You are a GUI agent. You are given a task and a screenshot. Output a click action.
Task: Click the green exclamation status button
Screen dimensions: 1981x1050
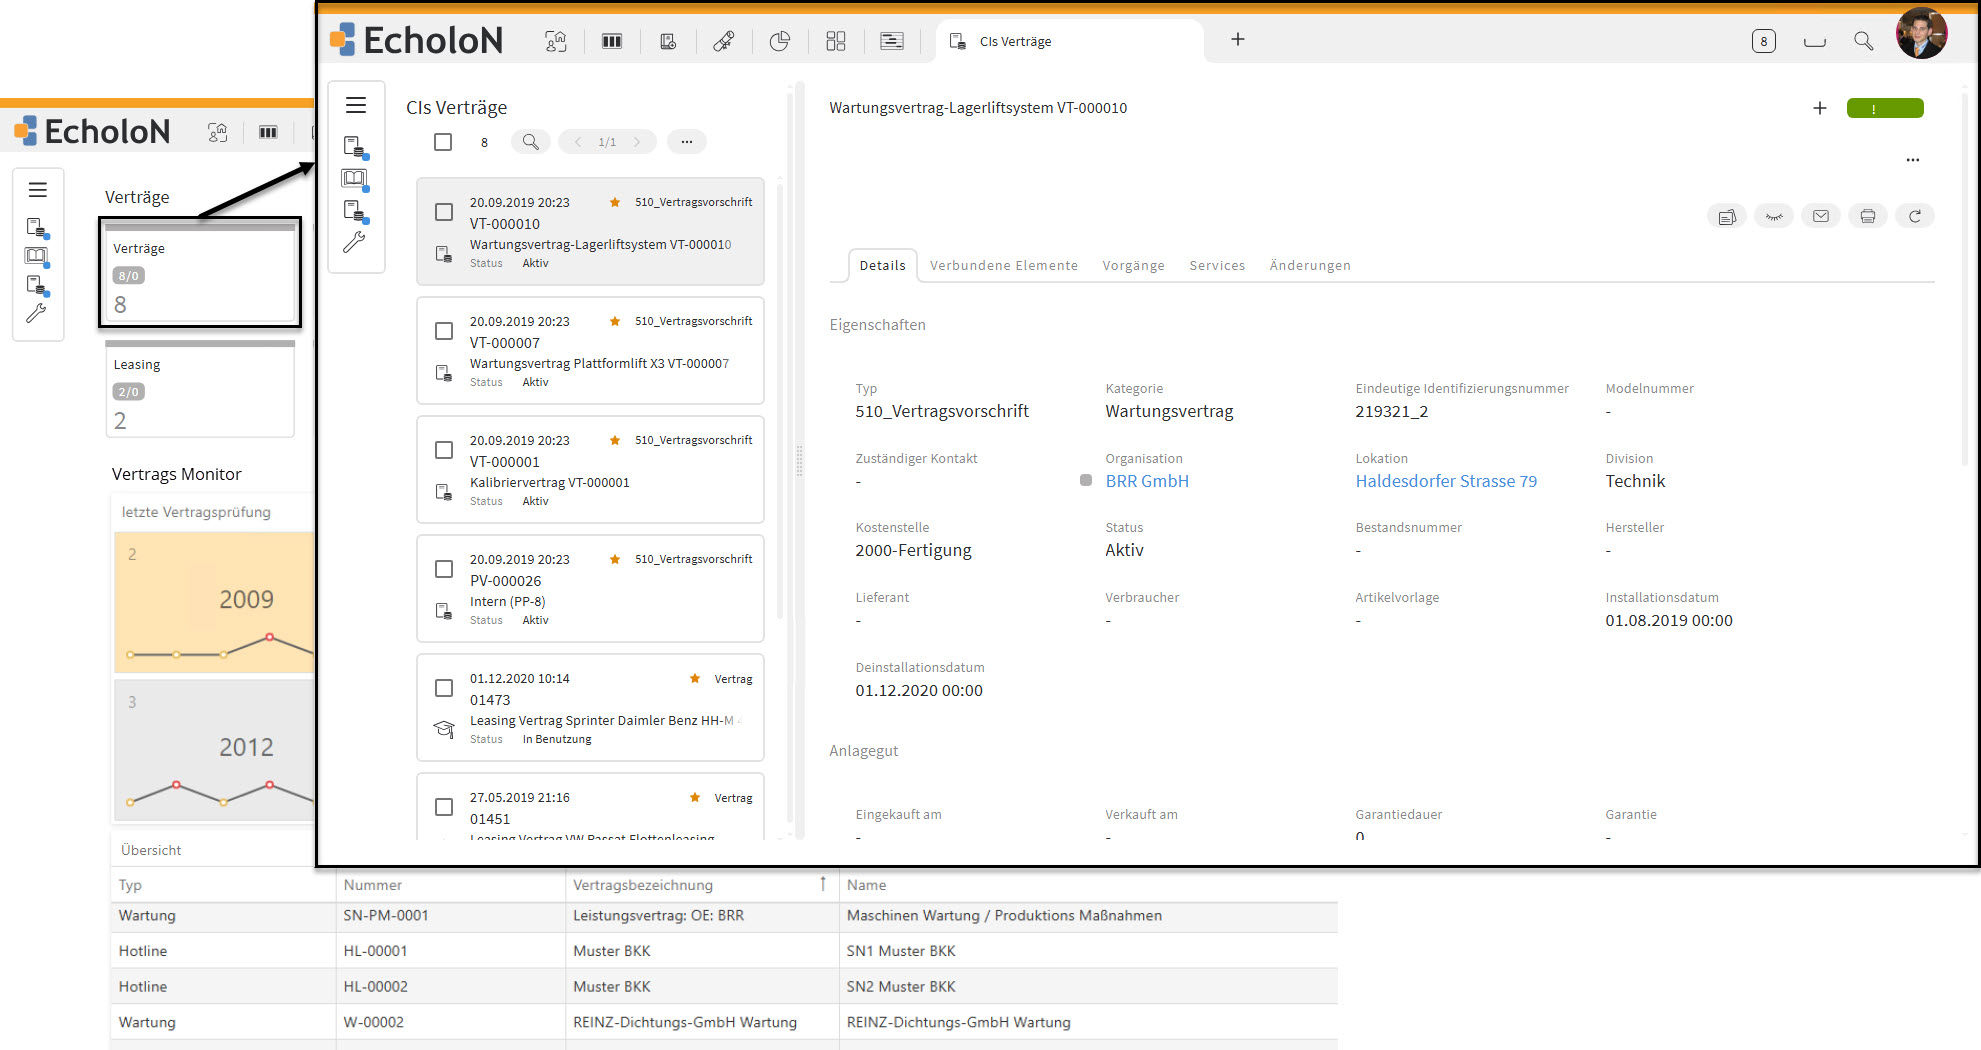tap(1885, 108)
